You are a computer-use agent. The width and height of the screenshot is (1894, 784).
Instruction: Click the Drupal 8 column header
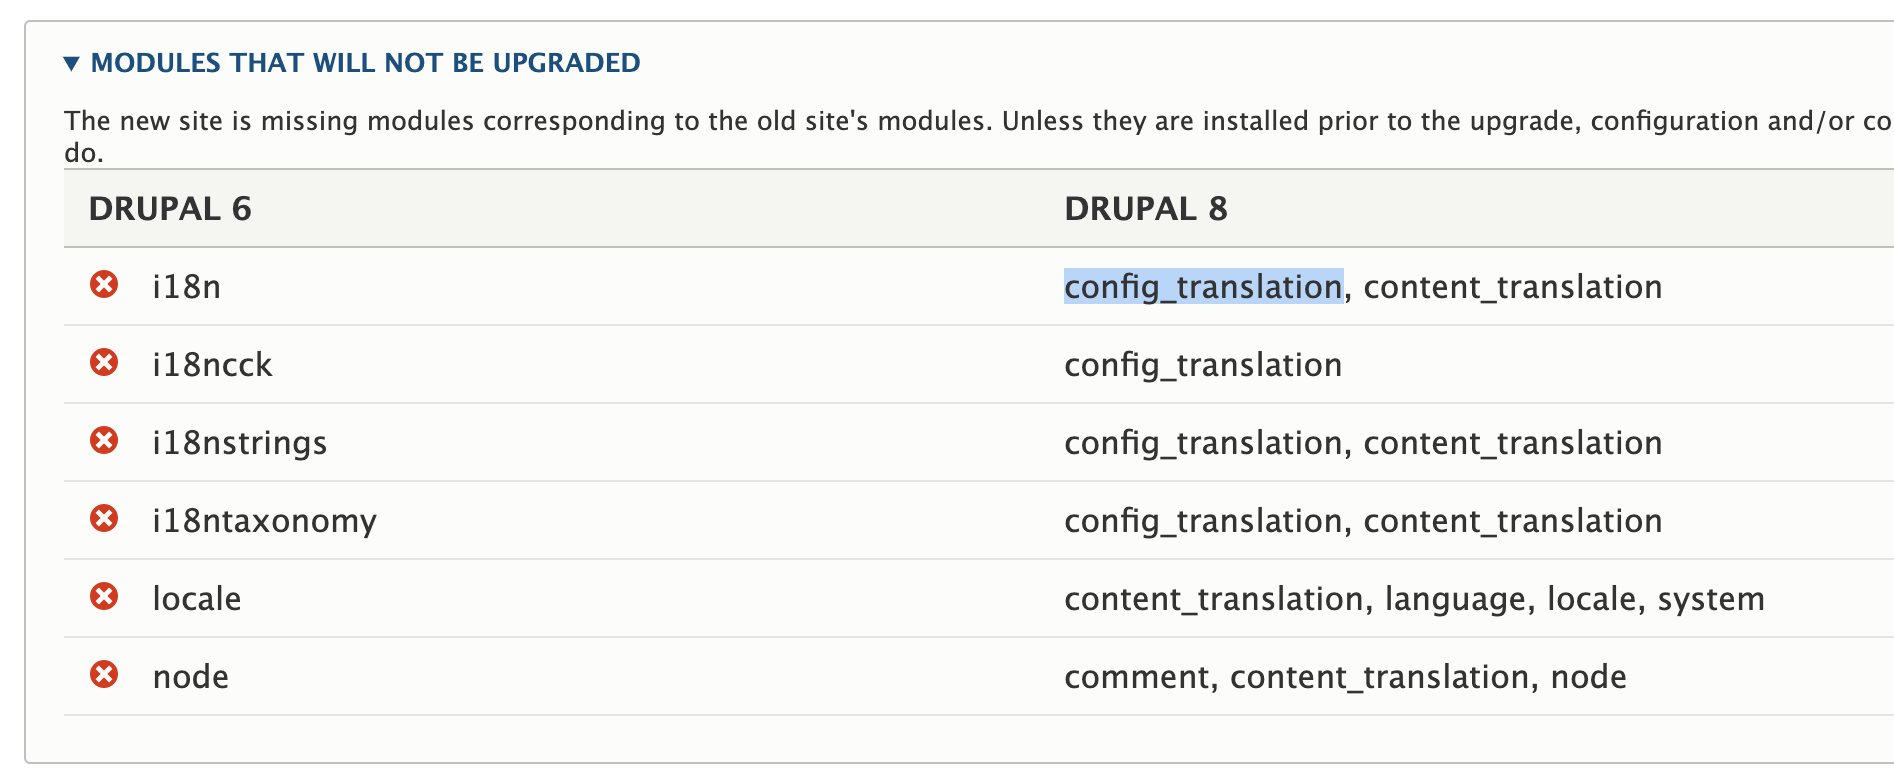[x=1146, y=209]
